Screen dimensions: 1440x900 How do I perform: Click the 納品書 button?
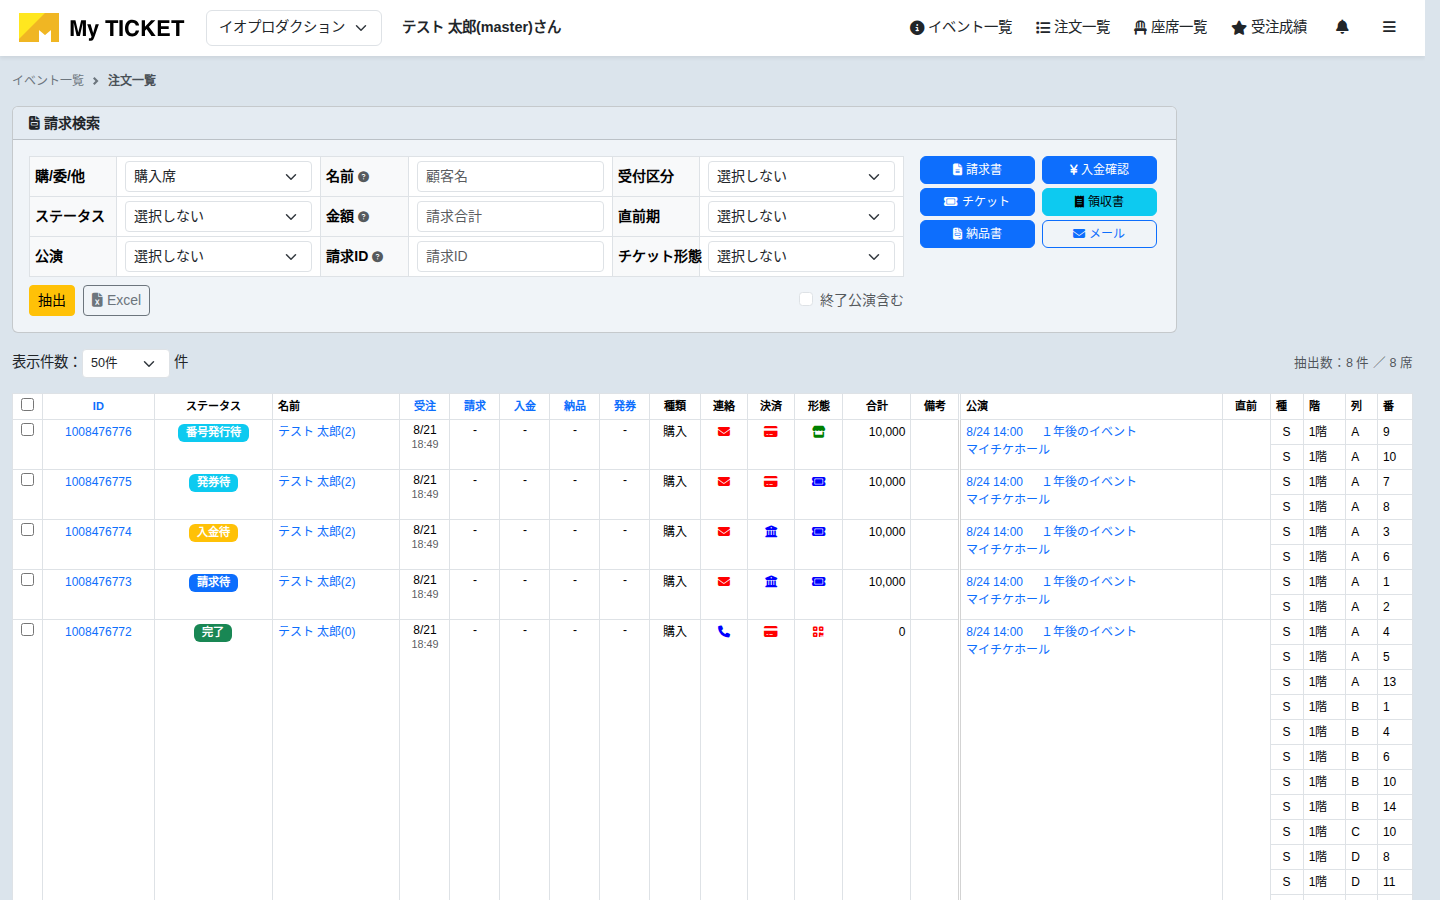tap(977, 234)
